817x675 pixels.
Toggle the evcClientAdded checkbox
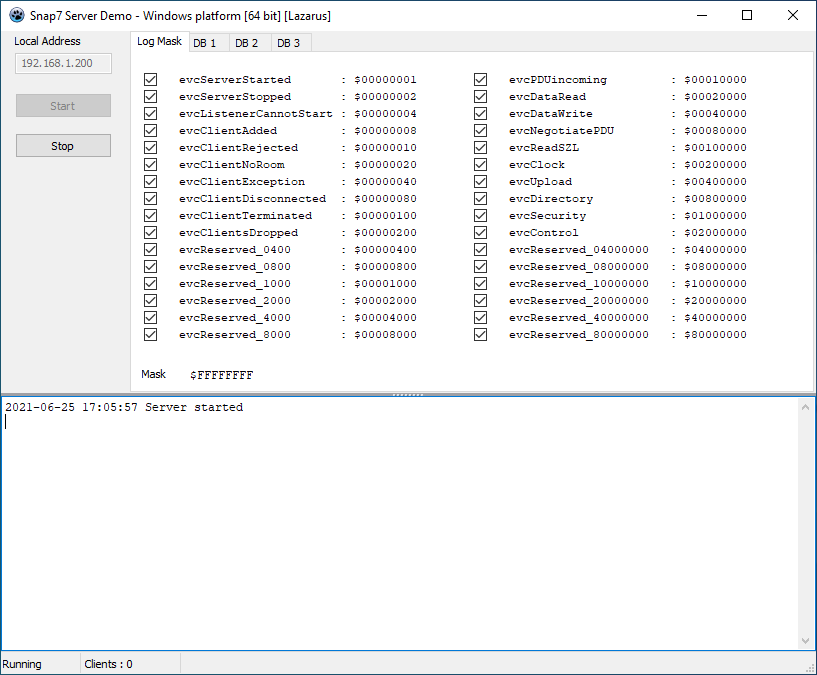(x=151, y=130)
